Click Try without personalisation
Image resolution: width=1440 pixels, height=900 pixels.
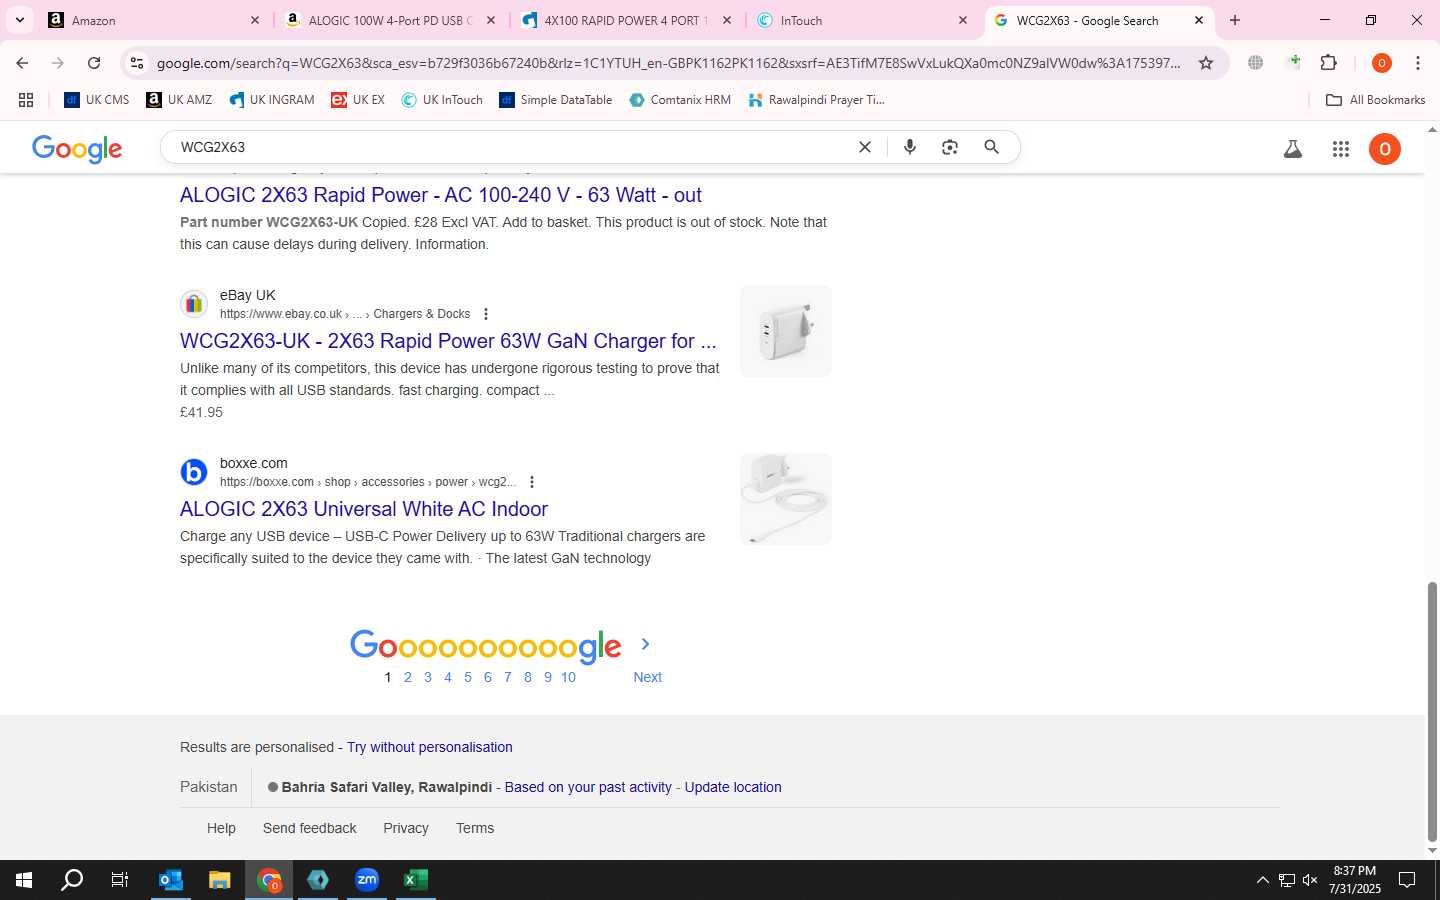pos(429,747)
